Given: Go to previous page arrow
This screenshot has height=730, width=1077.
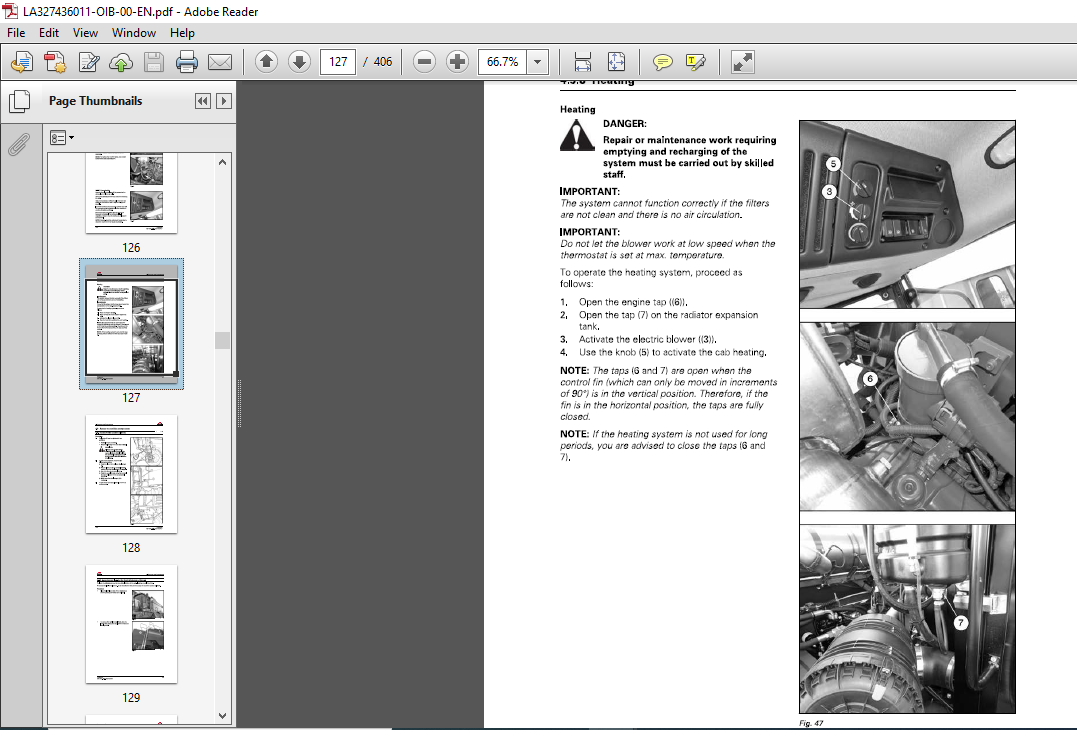Looking at the screenshot, I should tap(267, 62).
